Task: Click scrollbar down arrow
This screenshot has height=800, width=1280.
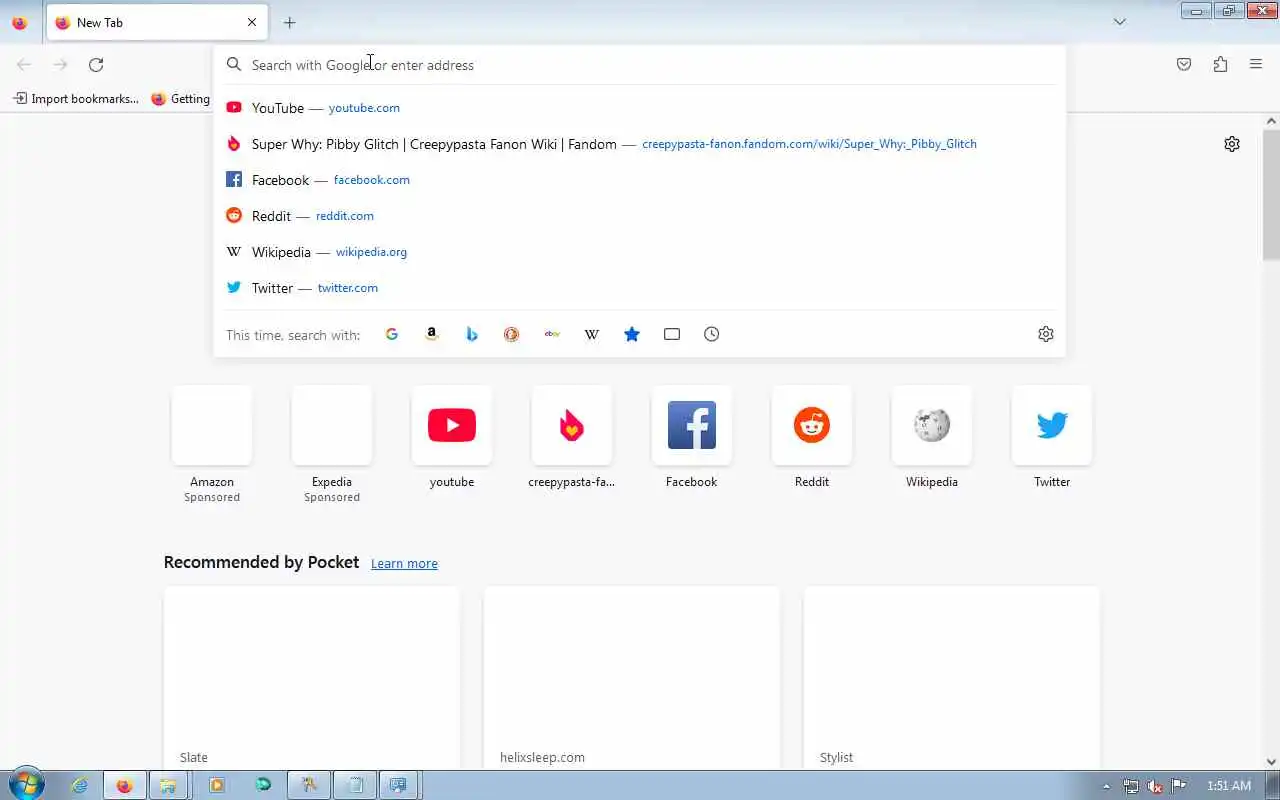Action: tap(1271, 762)
